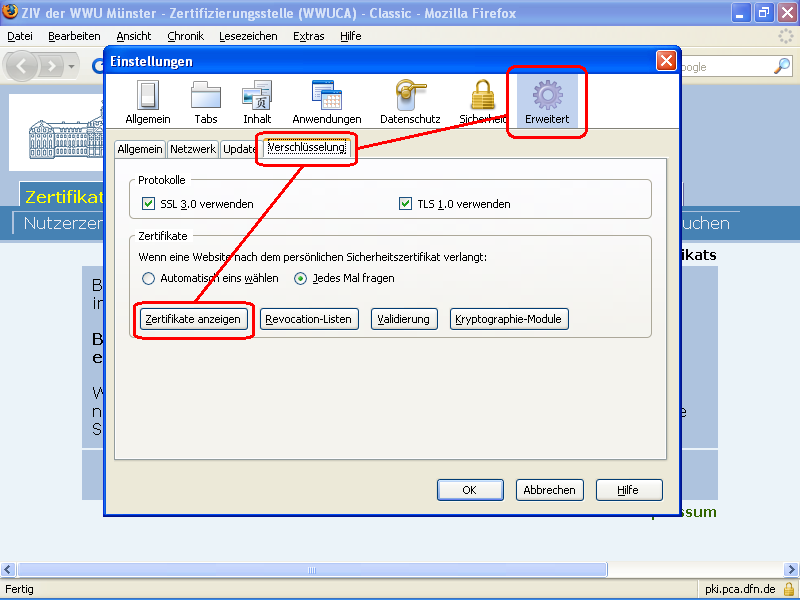Image resolution: width=800 pixels, height=600 pixels.
Task: Select Jedes Mal fragen option
Action: [302, 278]
